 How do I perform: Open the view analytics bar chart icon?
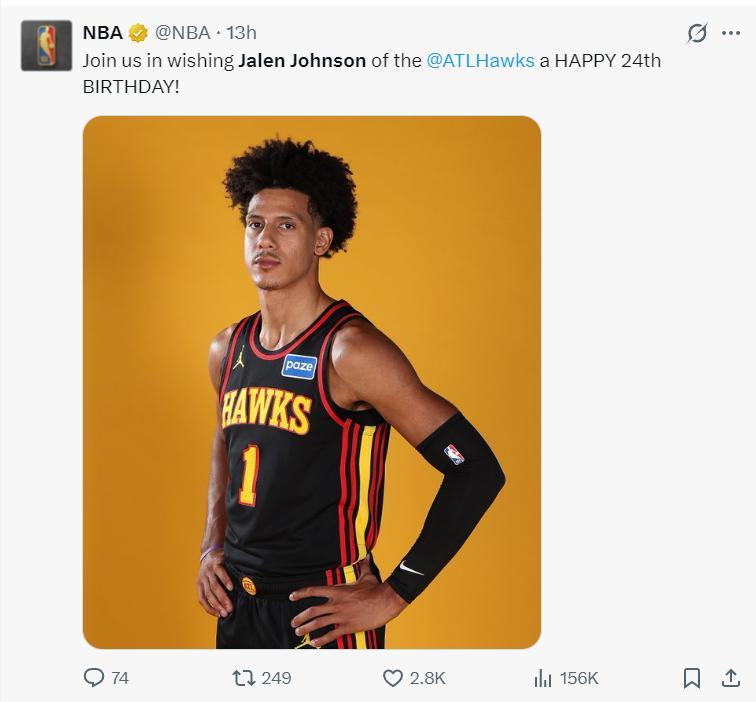pos(543,678)
